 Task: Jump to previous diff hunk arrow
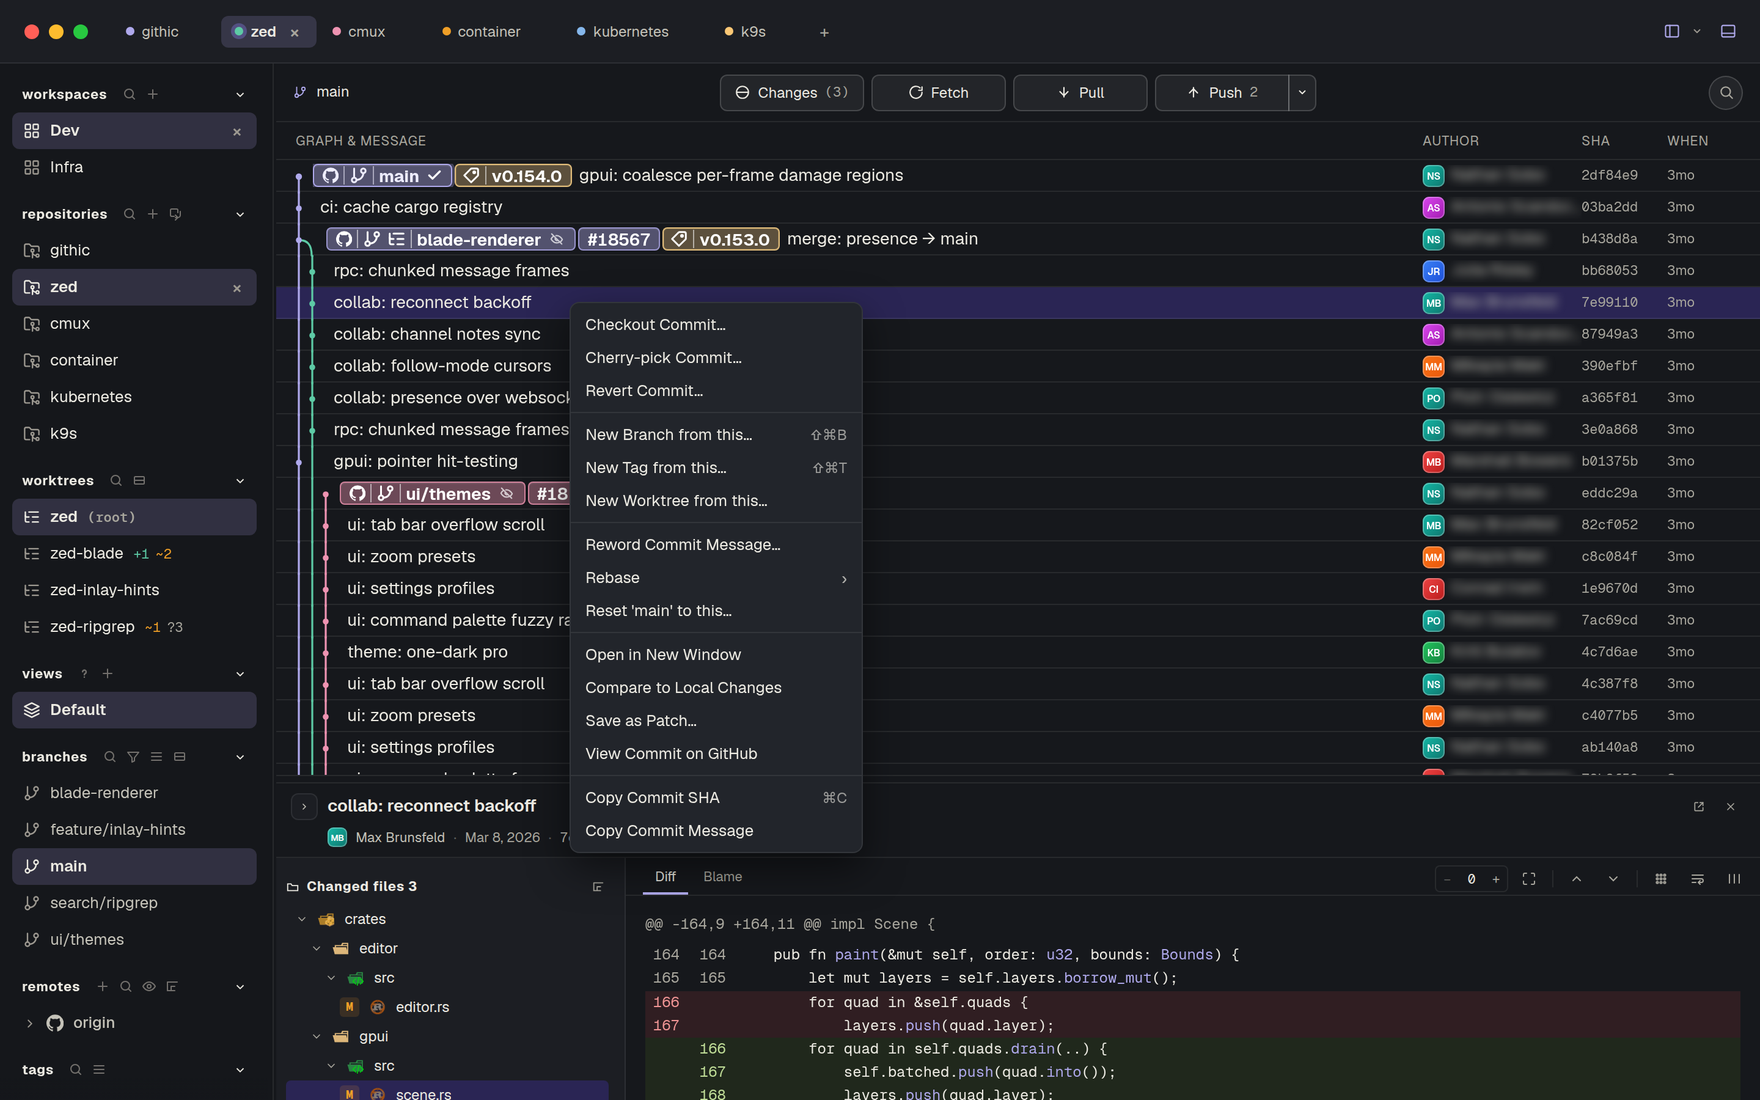[1577, 879]
